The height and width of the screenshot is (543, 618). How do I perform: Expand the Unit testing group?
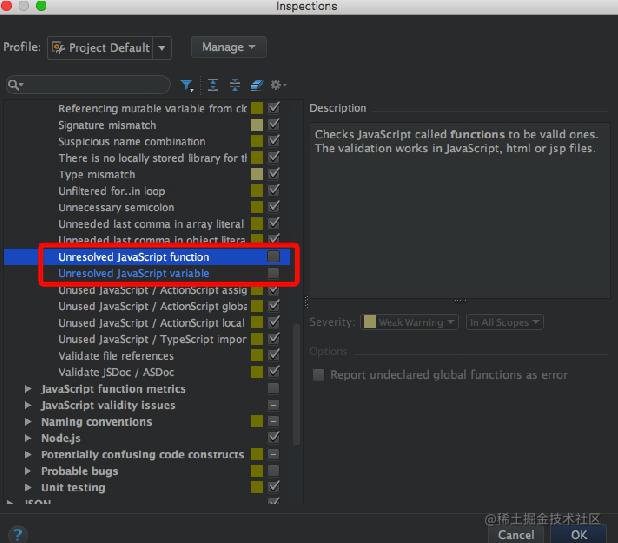(28, 487)
